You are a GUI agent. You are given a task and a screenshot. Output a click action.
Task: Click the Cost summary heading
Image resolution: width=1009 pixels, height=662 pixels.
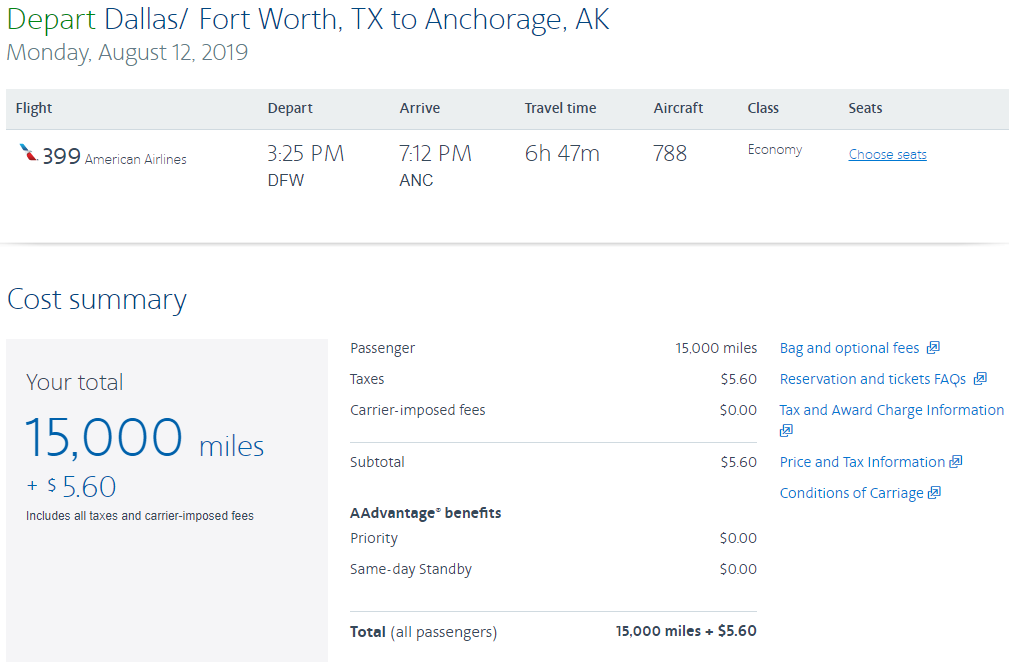point(97,300)
